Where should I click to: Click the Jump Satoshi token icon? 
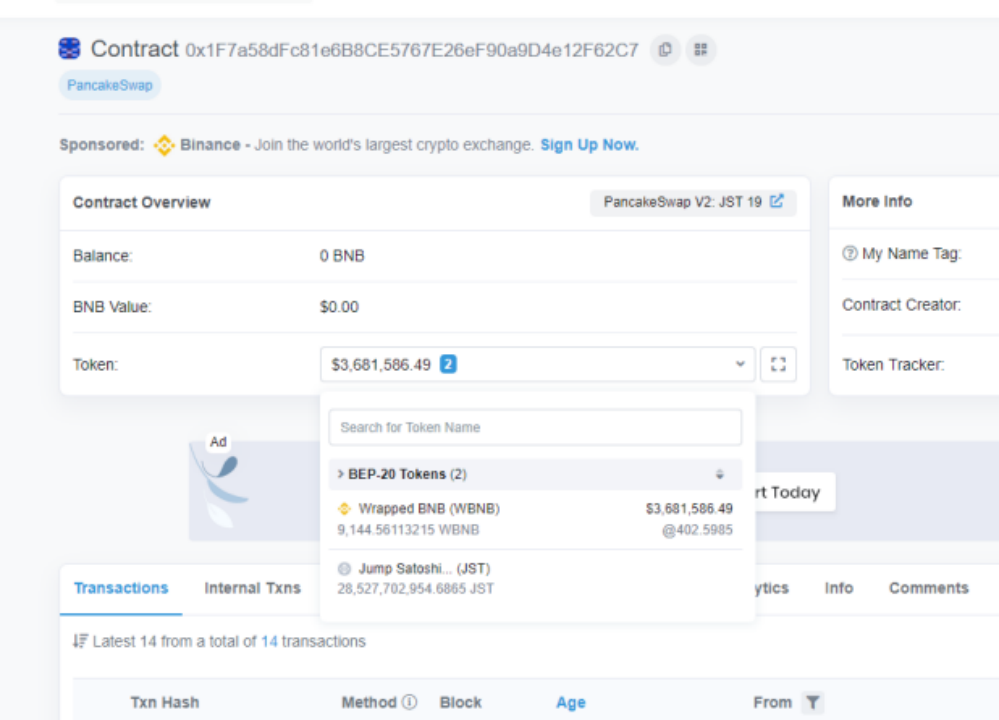[344, 568]
